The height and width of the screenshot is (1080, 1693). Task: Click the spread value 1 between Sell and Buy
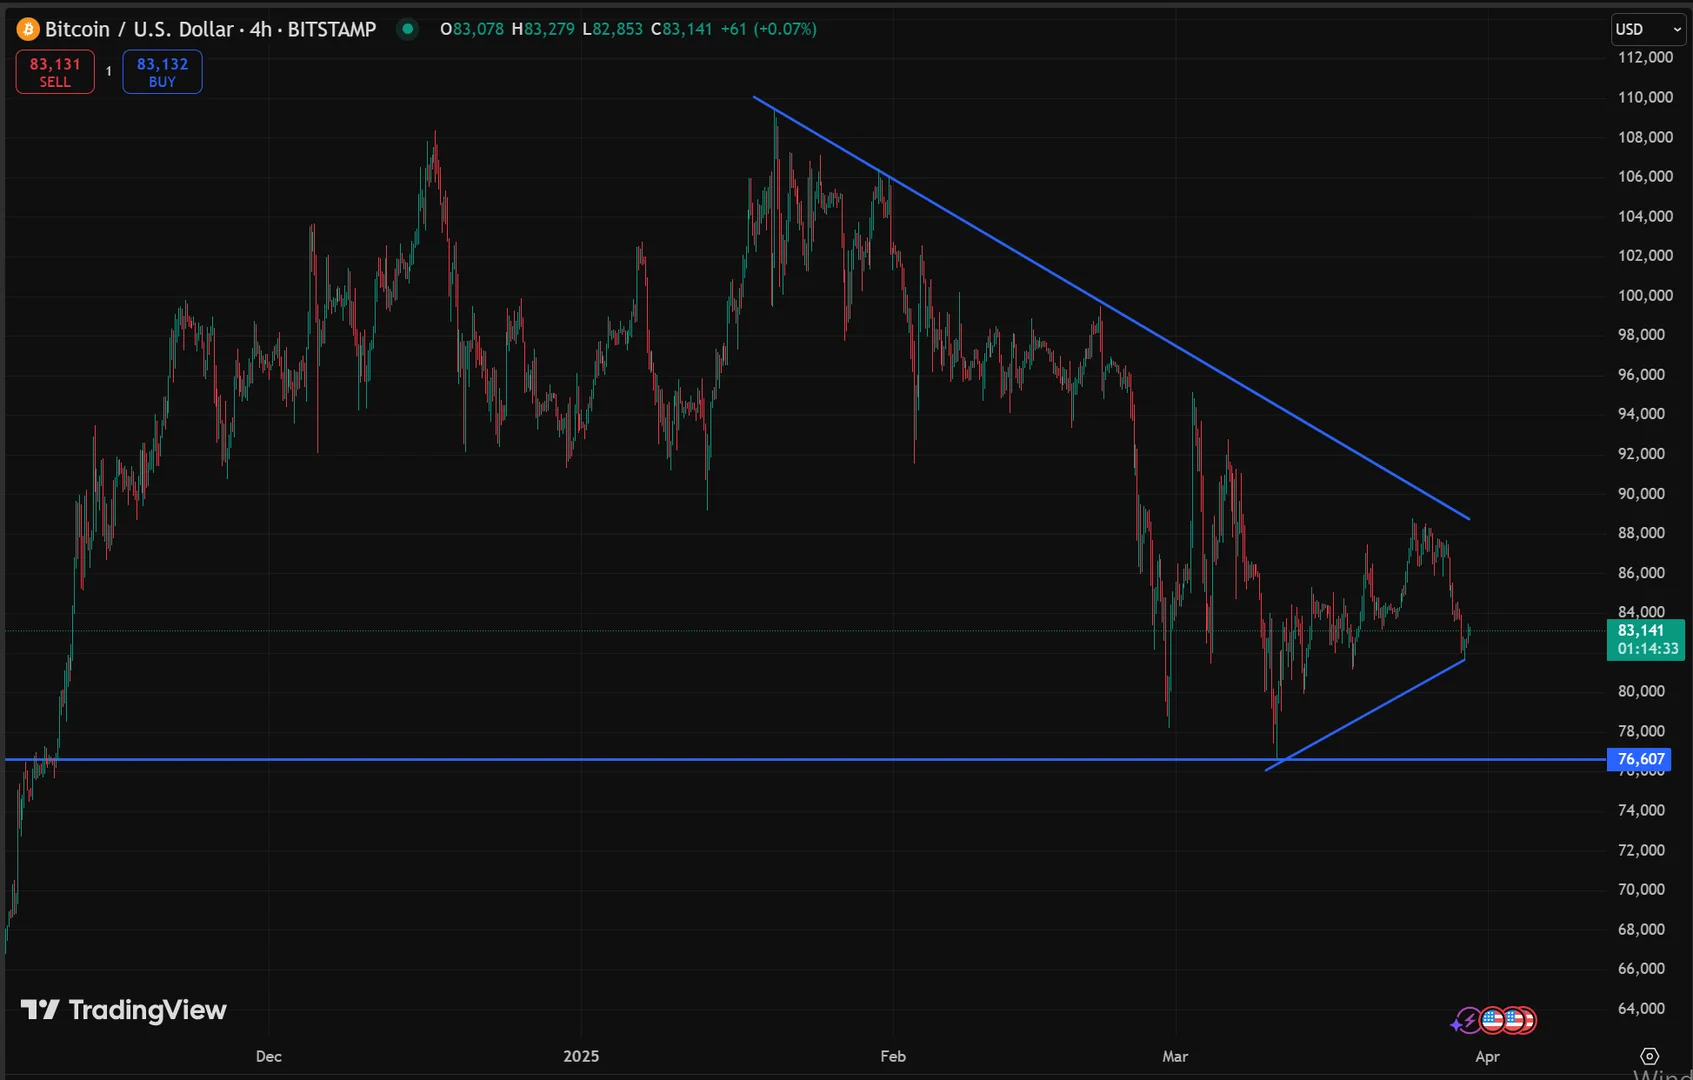pos(109,72)
